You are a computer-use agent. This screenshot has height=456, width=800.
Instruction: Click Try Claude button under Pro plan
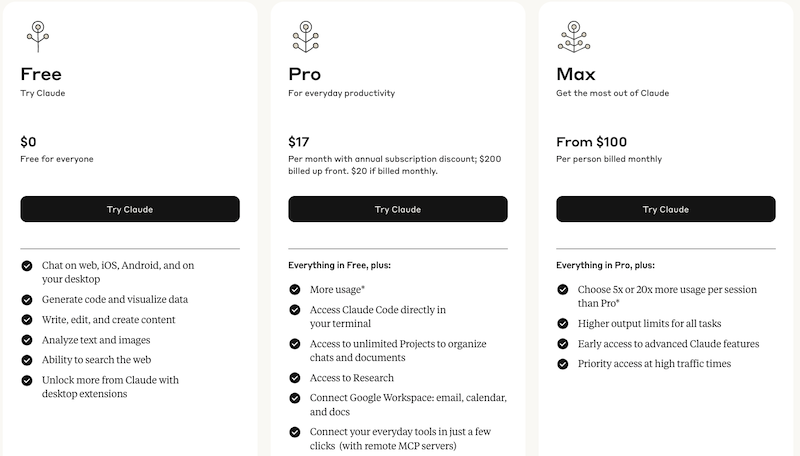398,209
